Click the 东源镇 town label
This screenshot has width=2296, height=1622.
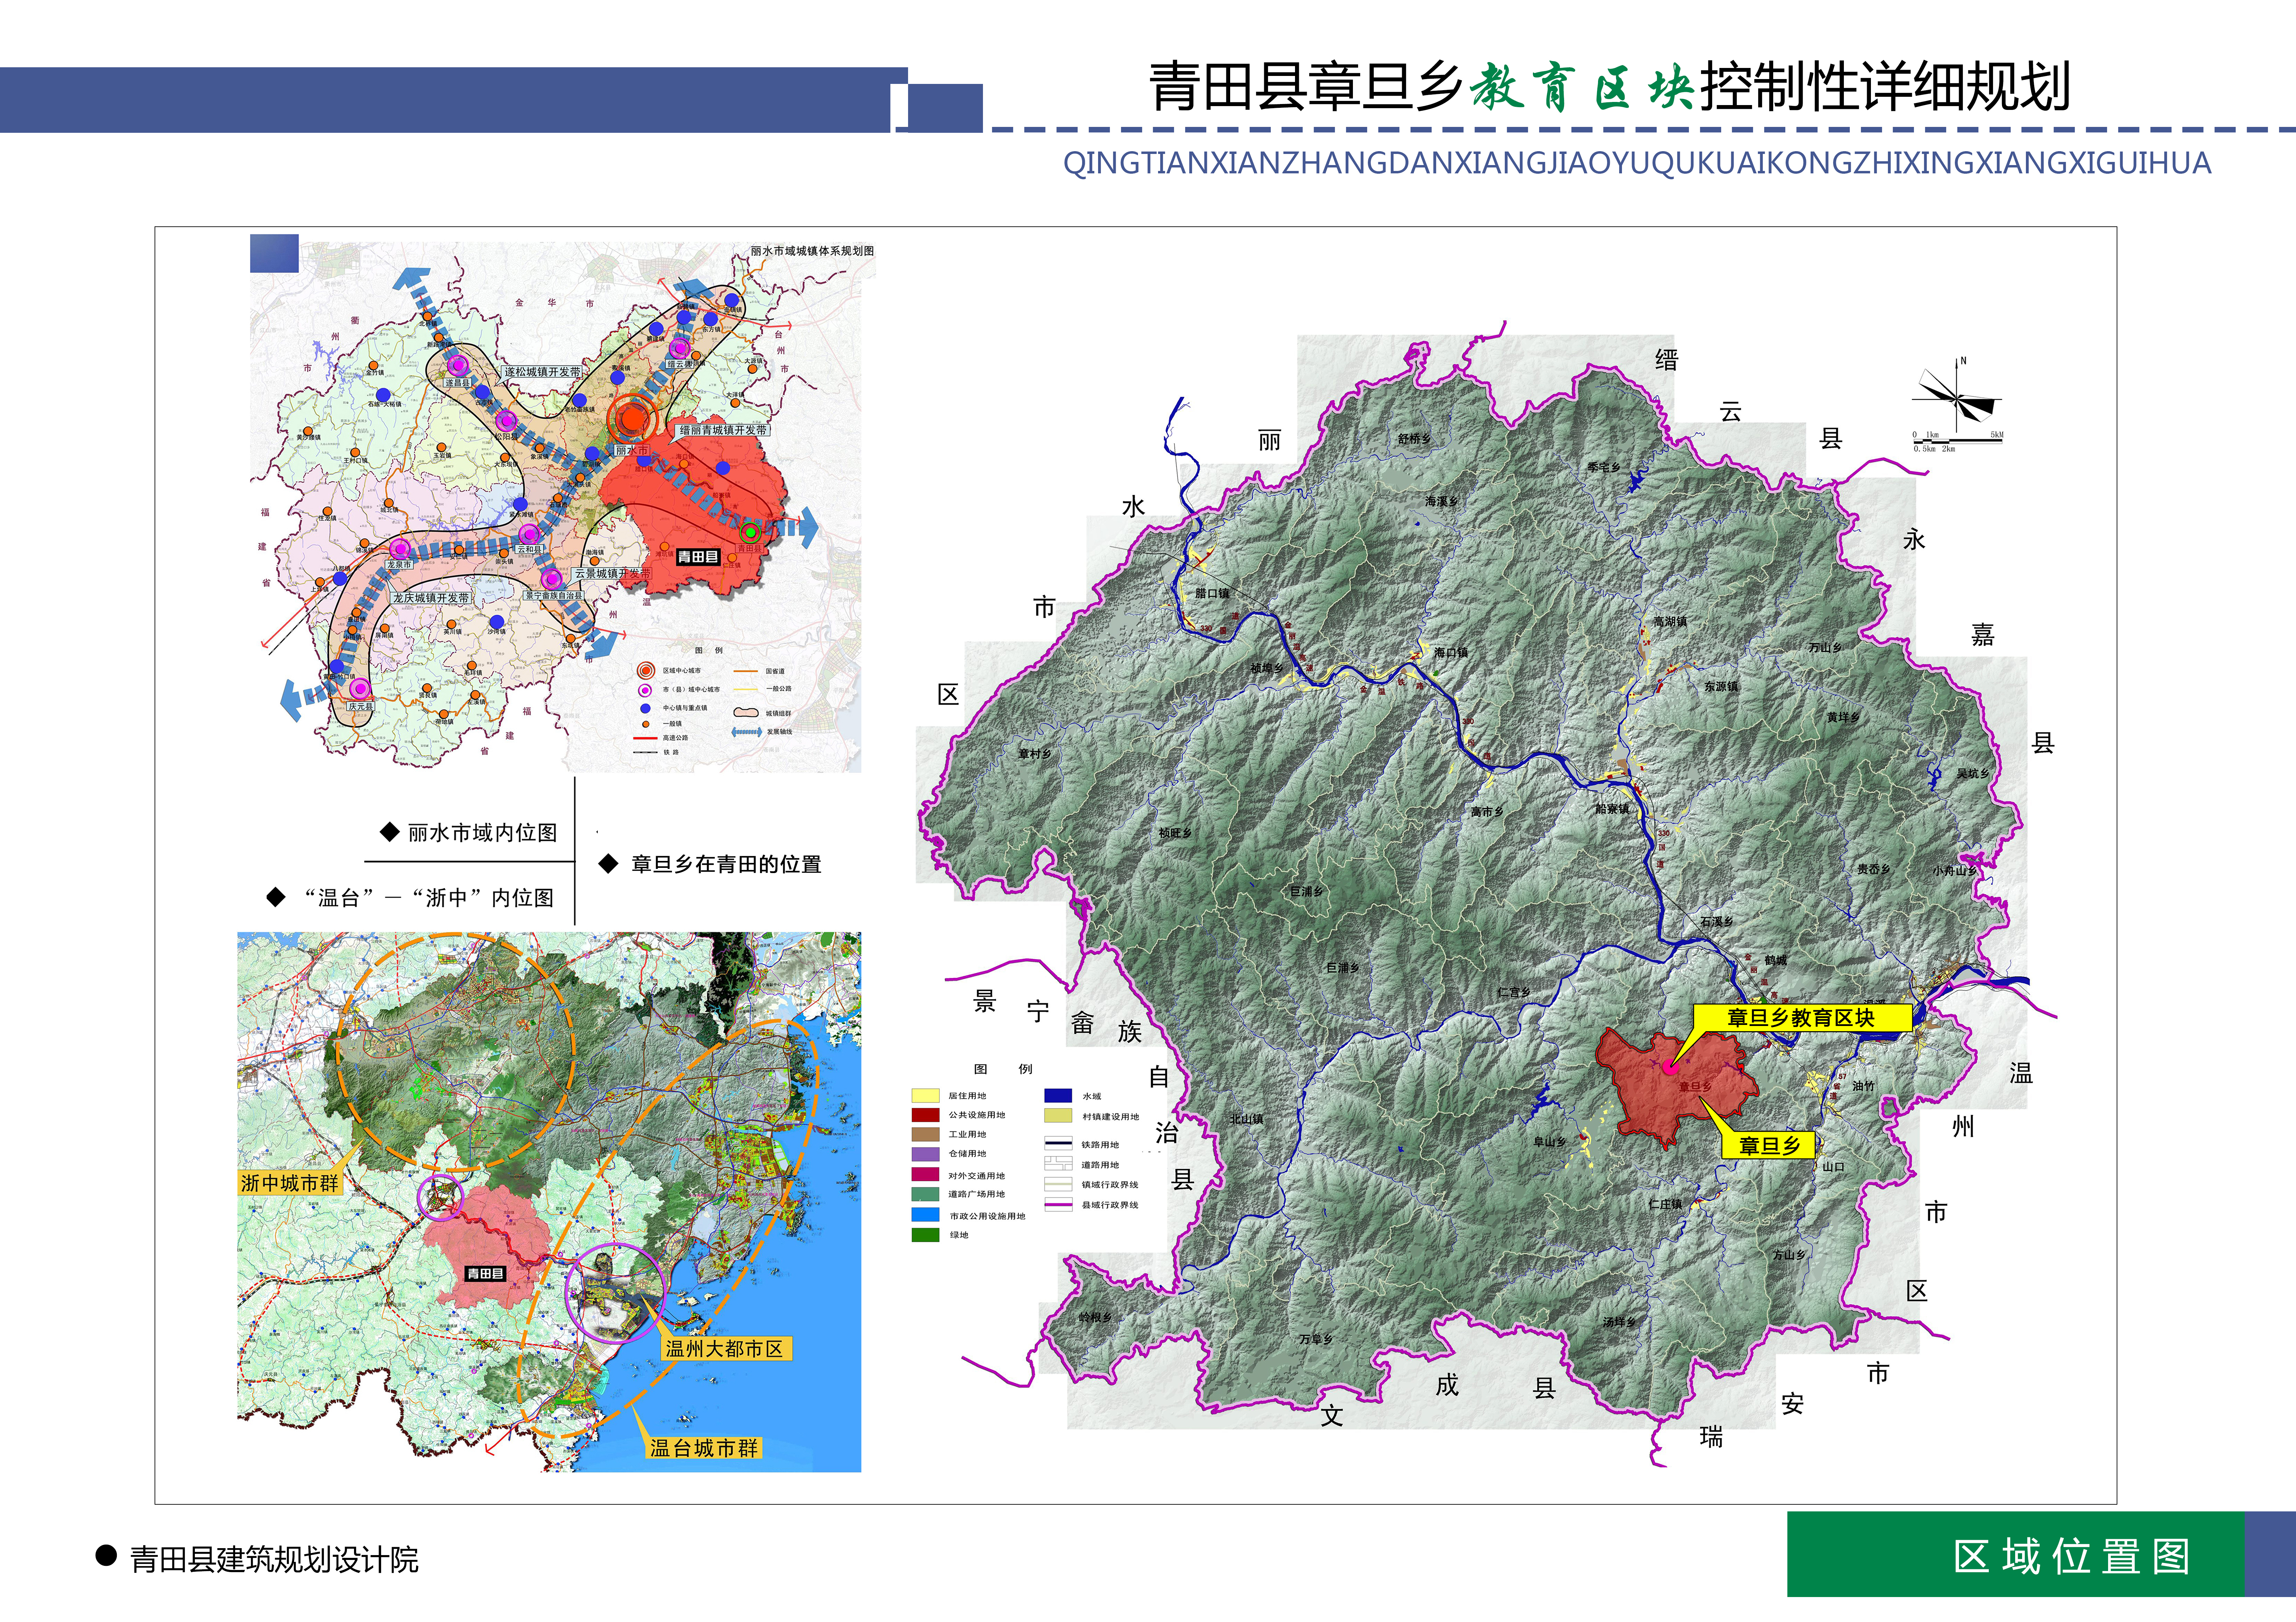[x=1722, y=687]
